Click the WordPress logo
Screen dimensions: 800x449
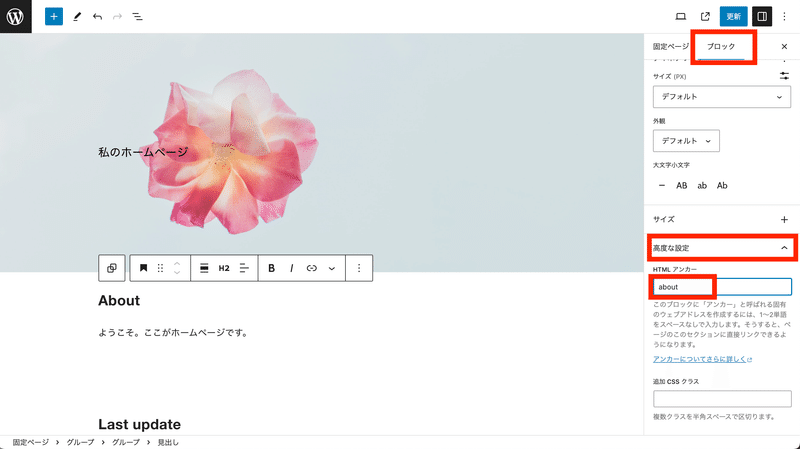(15, 16)
